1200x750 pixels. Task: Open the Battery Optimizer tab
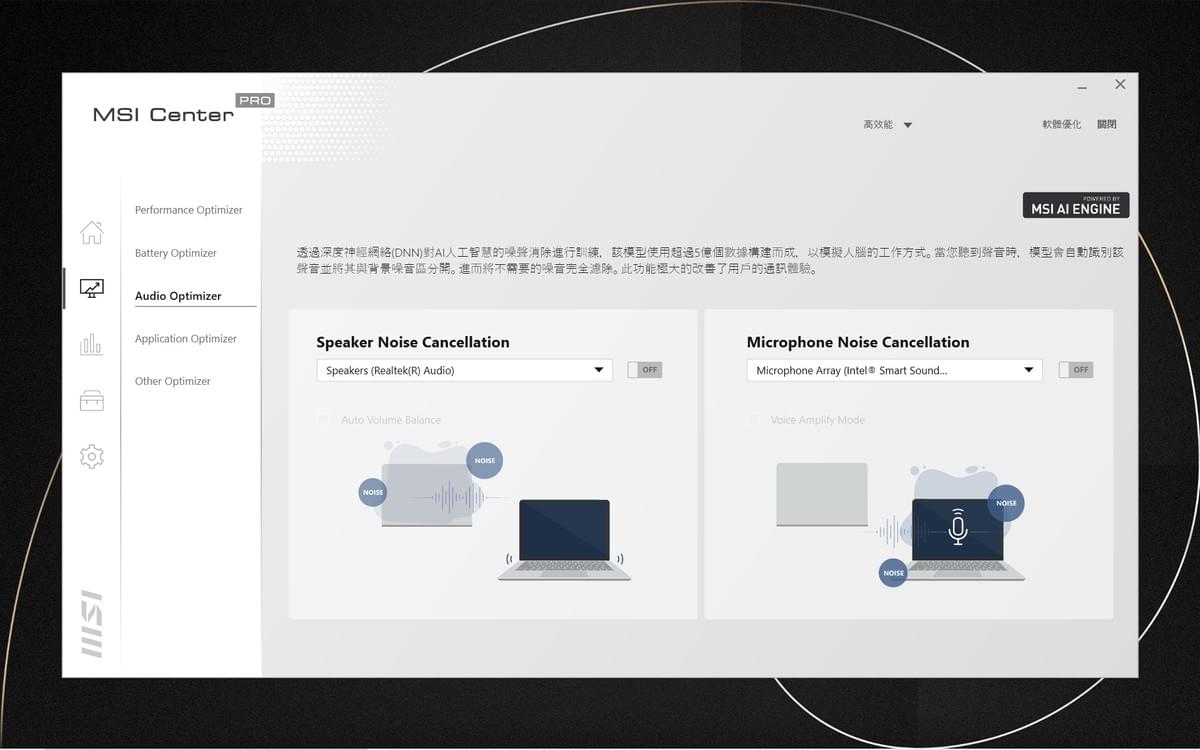click(x=176, y=253)
